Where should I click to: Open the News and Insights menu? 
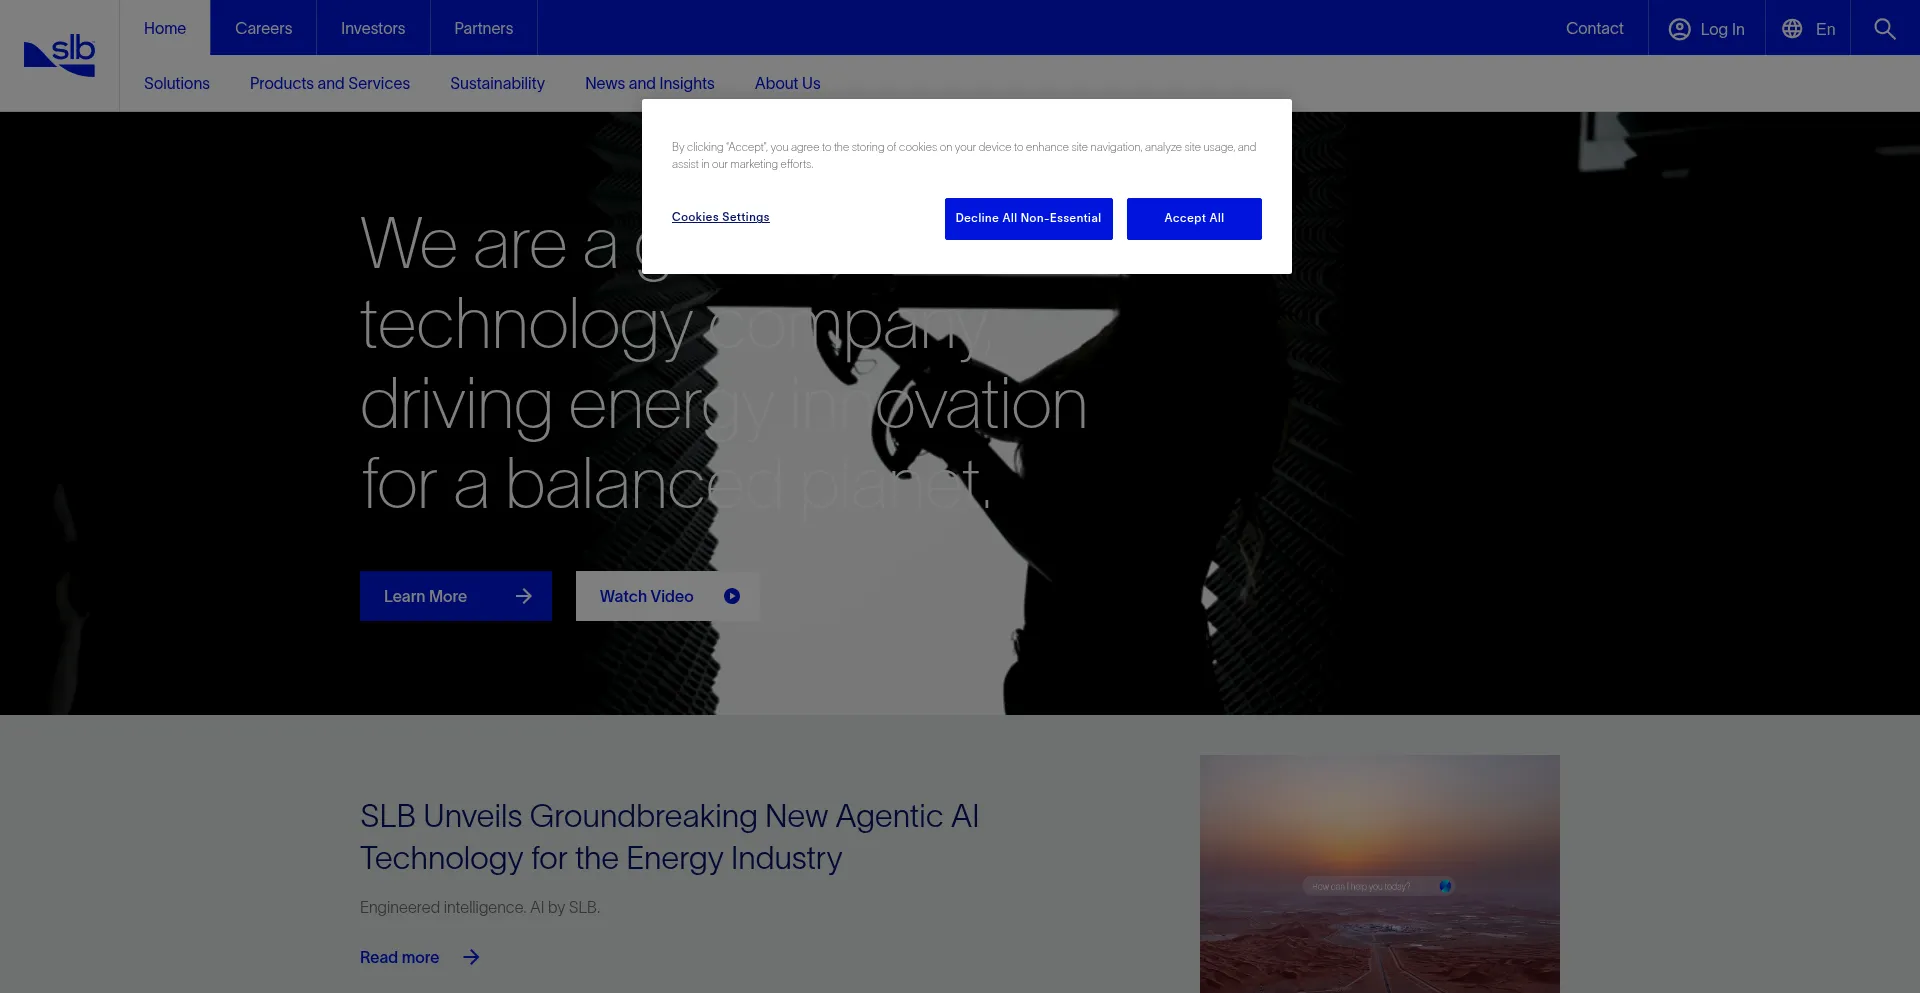(650, 83)
